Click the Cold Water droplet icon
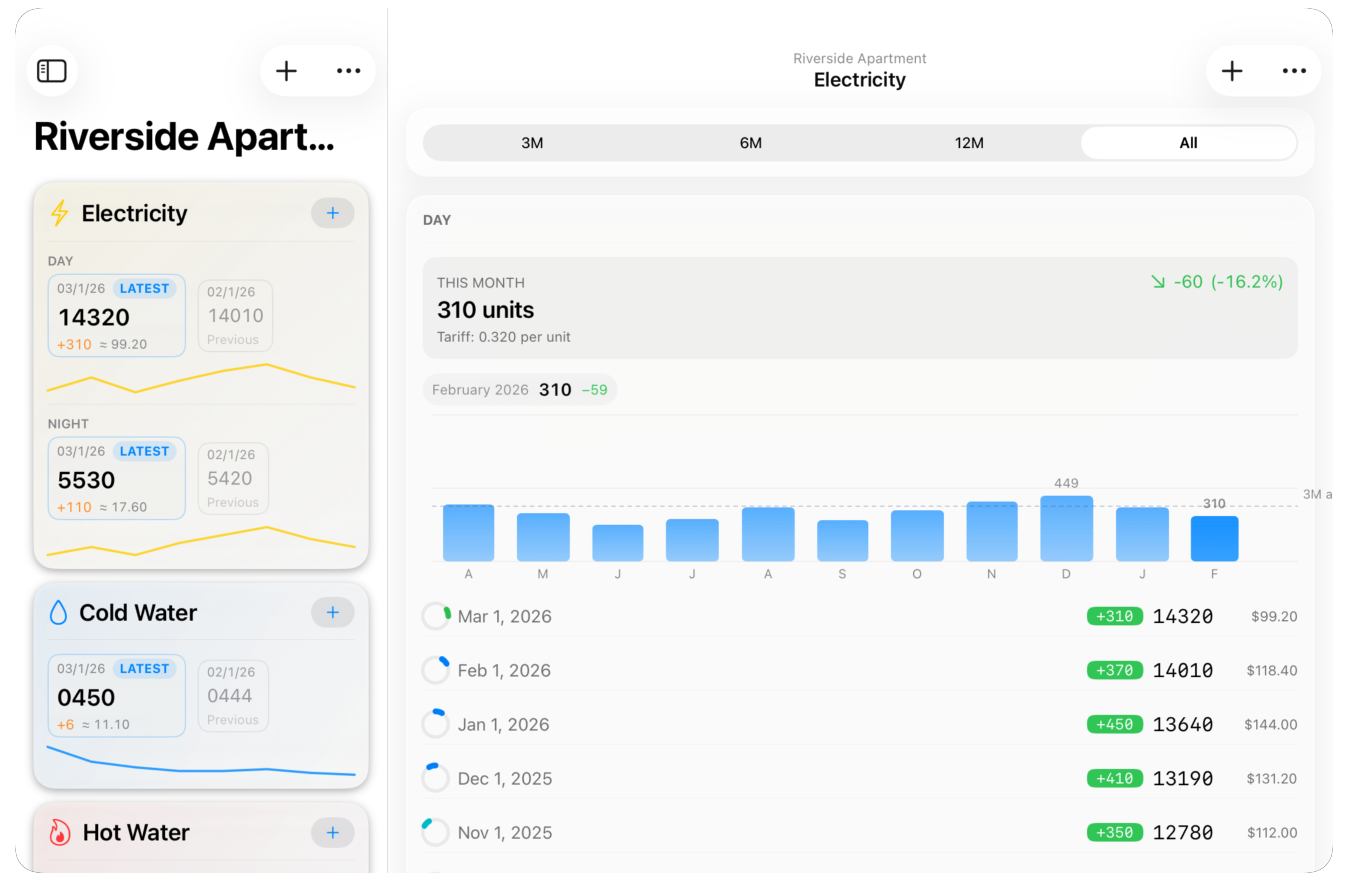Screen dimensions: 1350x890 [60, 612]
